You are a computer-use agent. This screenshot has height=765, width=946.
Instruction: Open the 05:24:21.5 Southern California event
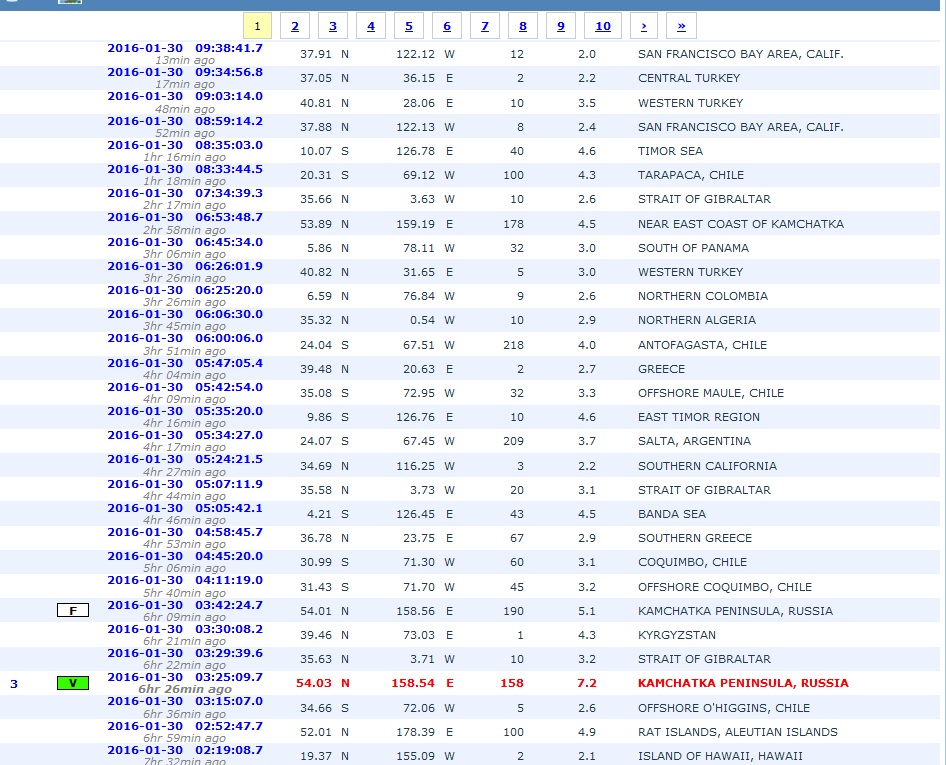(185, 460)
